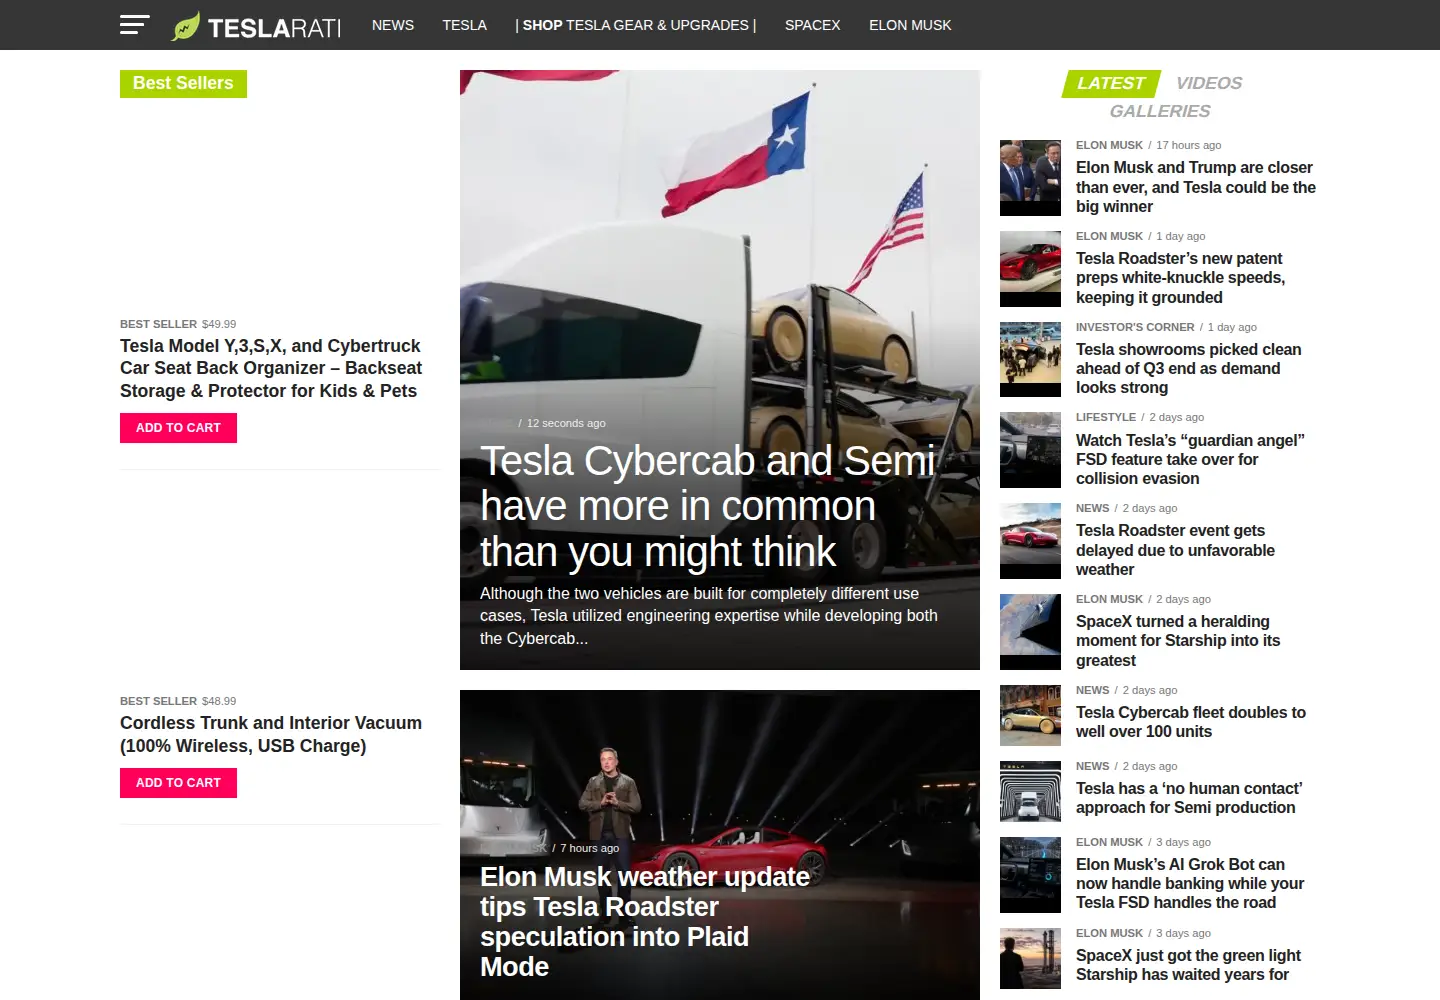Open Watch Tesla's guardian angel FSD headline
This screenshot has height=1000, width=1440.
tap(1190, 459)
